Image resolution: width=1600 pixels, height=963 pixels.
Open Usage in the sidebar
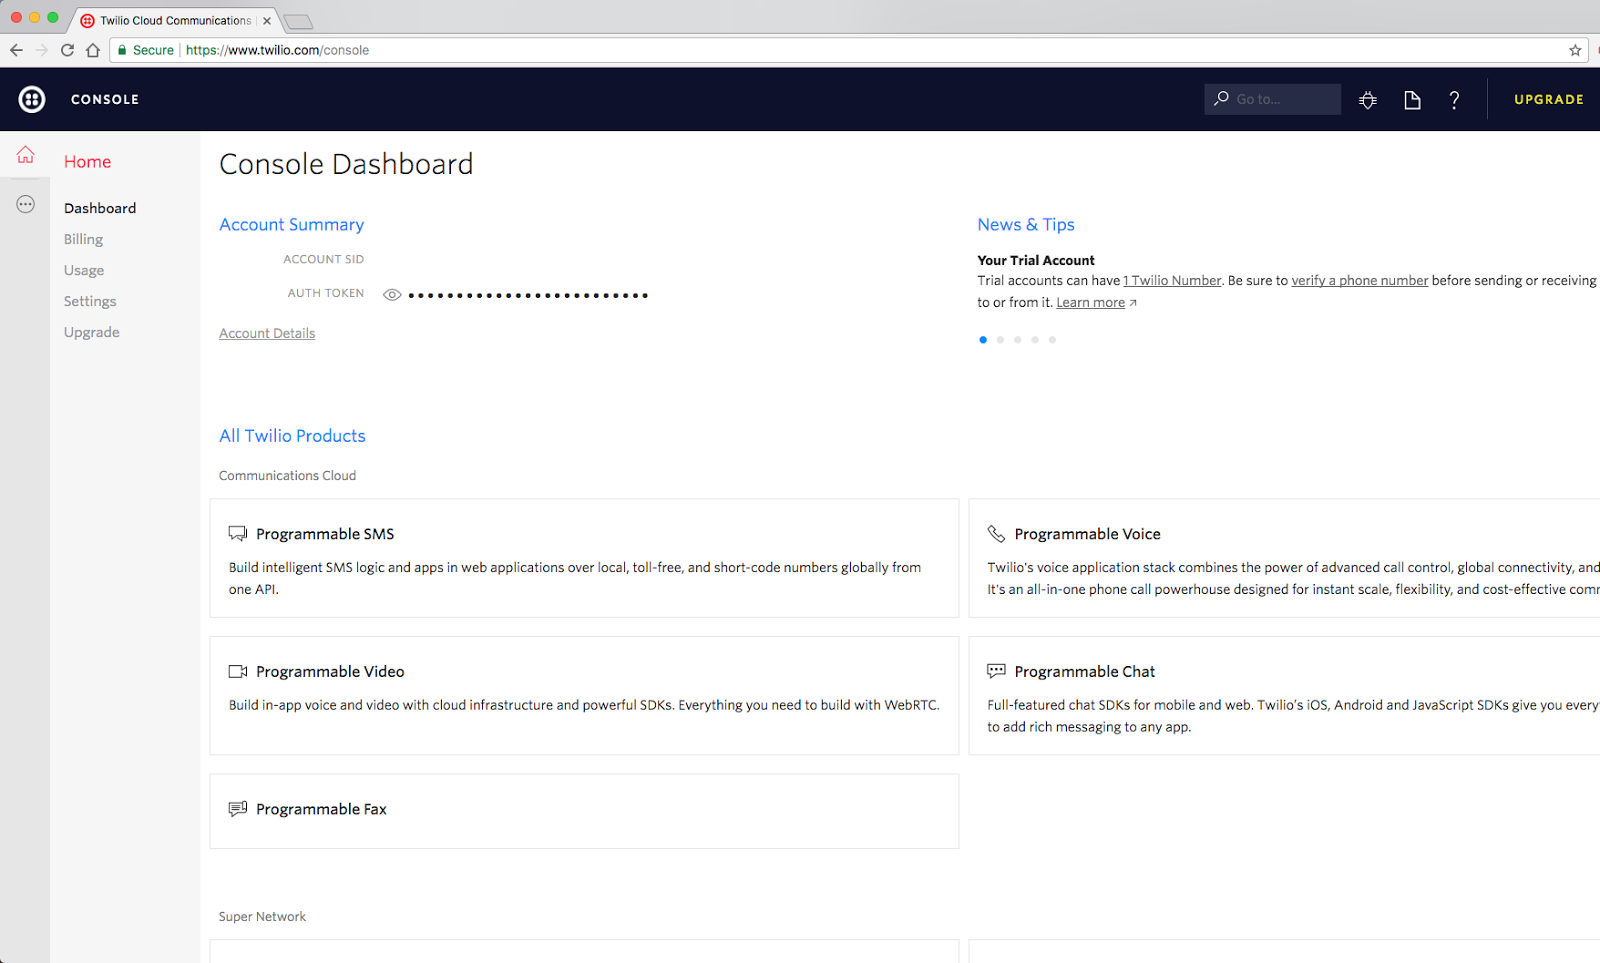[x=84, y=270]
